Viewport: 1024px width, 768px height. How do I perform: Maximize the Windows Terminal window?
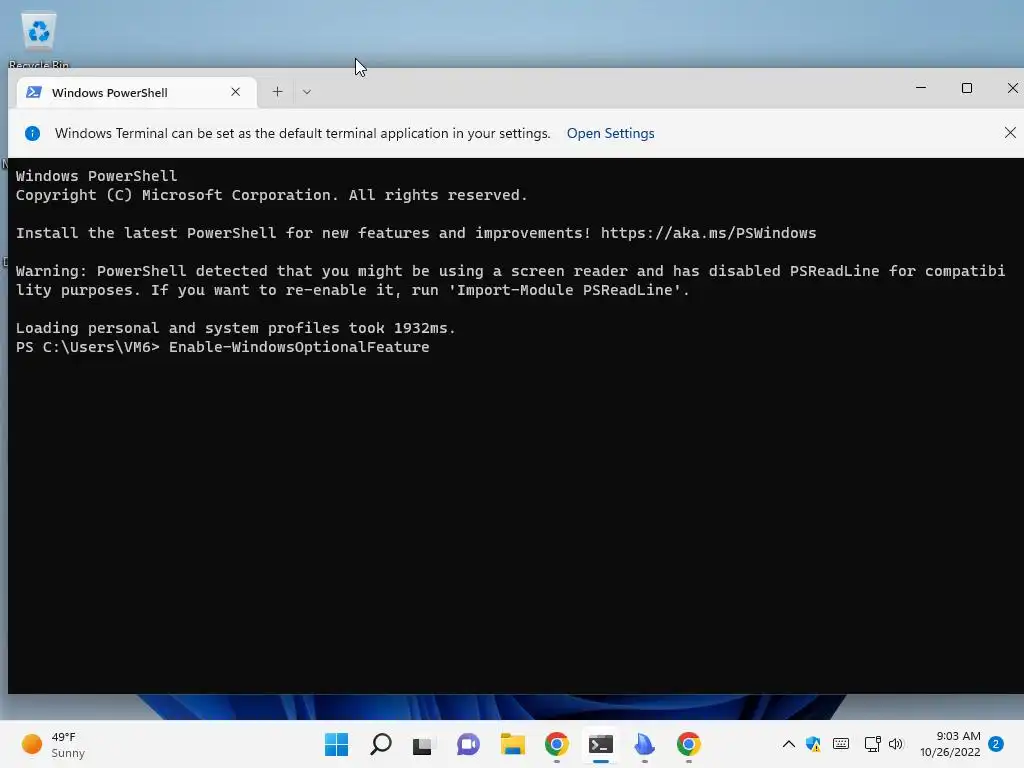pyautogui.click(x=967, y=88)
